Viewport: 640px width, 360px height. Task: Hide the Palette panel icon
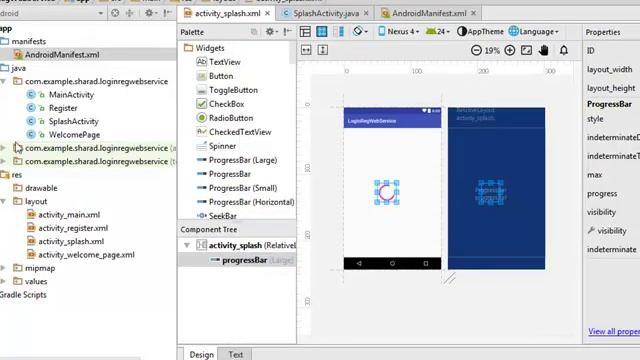[287, 32]
